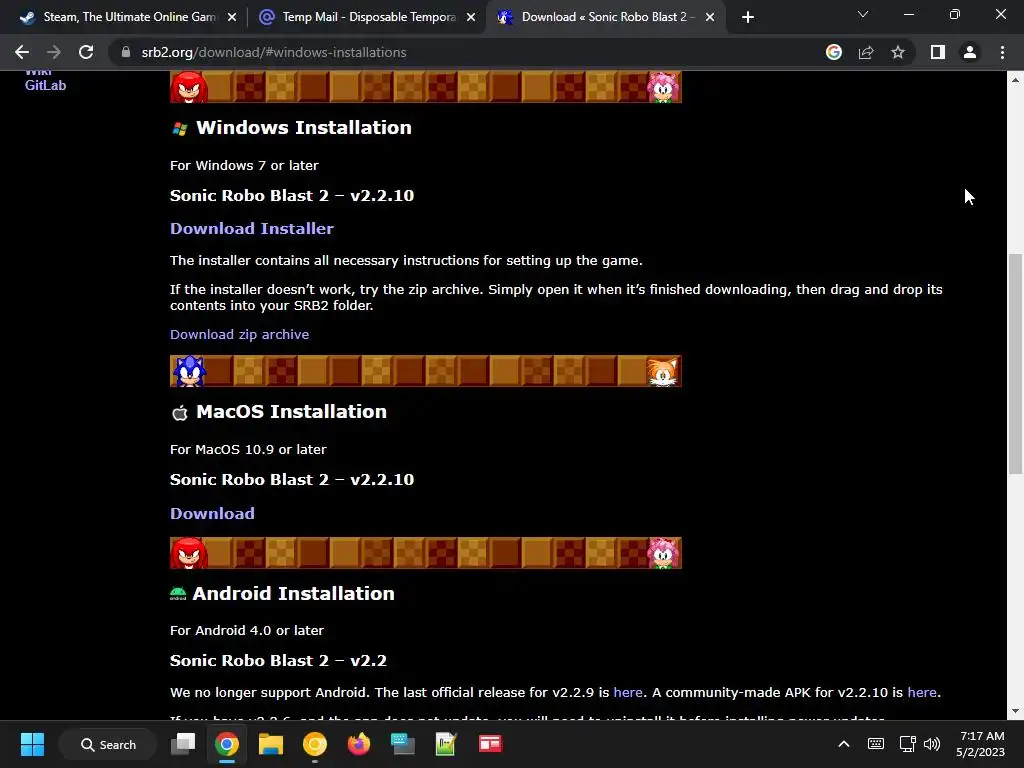Open the GitLab sidebar link
The height and width of the screenshot is (768, 1024).
pos(45,85)
